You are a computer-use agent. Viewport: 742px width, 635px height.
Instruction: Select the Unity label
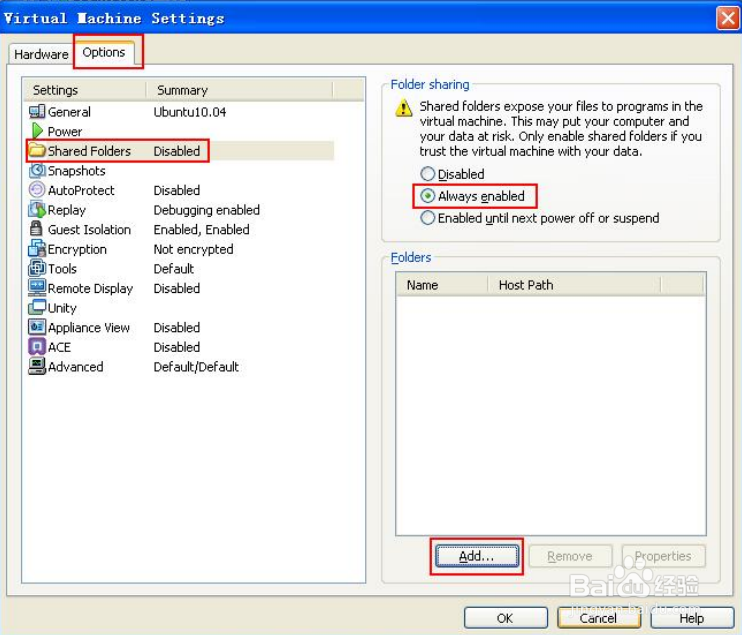pos(62,308)
